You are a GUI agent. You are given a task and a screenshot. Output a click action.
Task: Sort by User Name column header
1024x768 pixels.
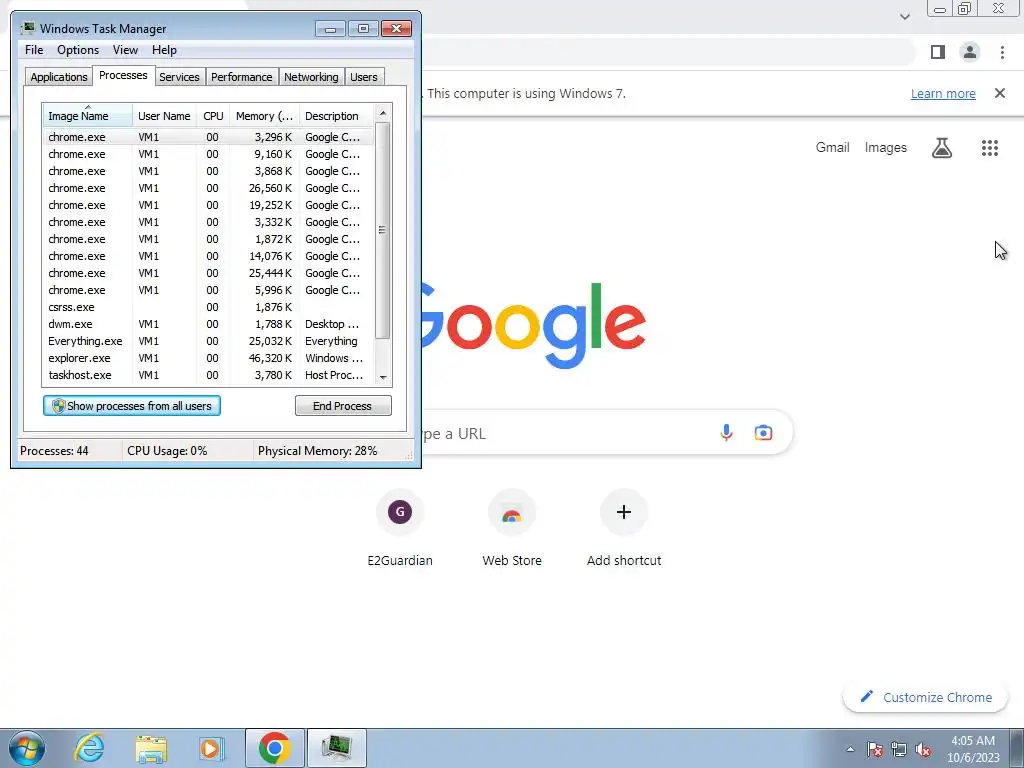click(x=164, y=116)
